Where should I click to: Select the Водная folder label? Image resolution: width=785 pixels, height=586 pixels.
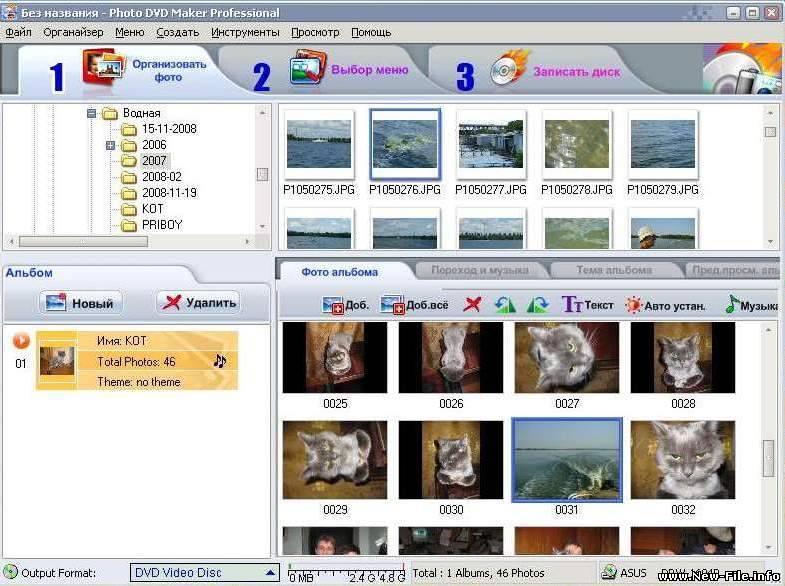142,113
